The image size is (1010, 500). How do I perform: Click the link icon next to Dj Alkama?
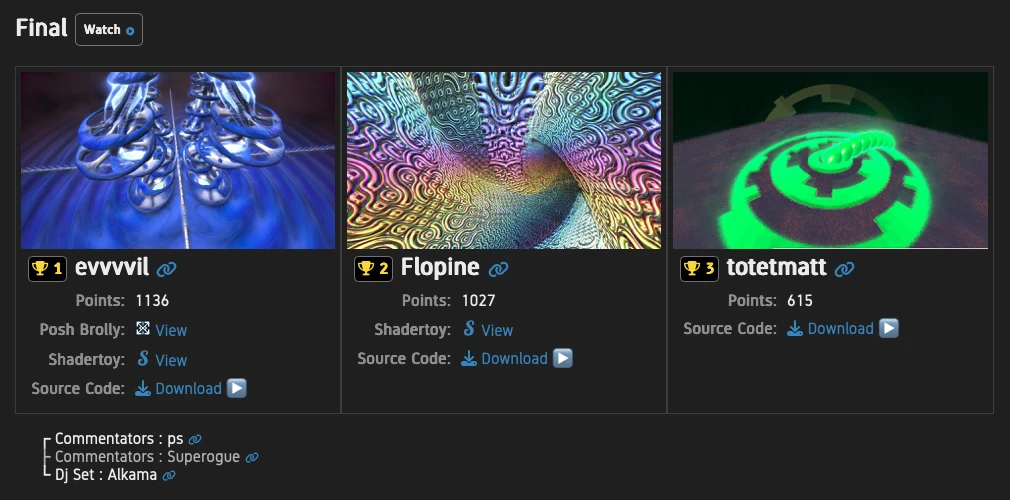tap(169, 475)
